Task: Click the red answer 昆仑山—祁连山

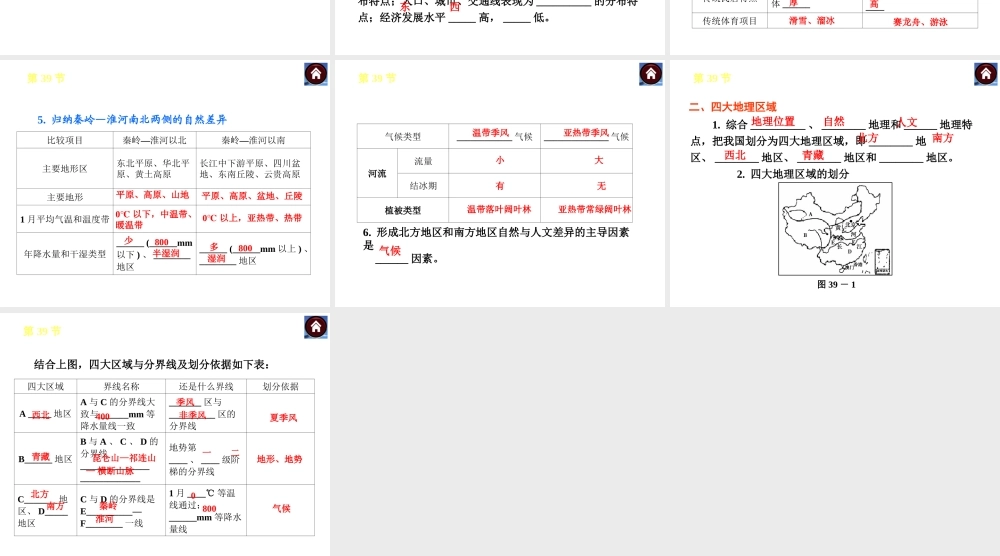Action: [124, 458]
